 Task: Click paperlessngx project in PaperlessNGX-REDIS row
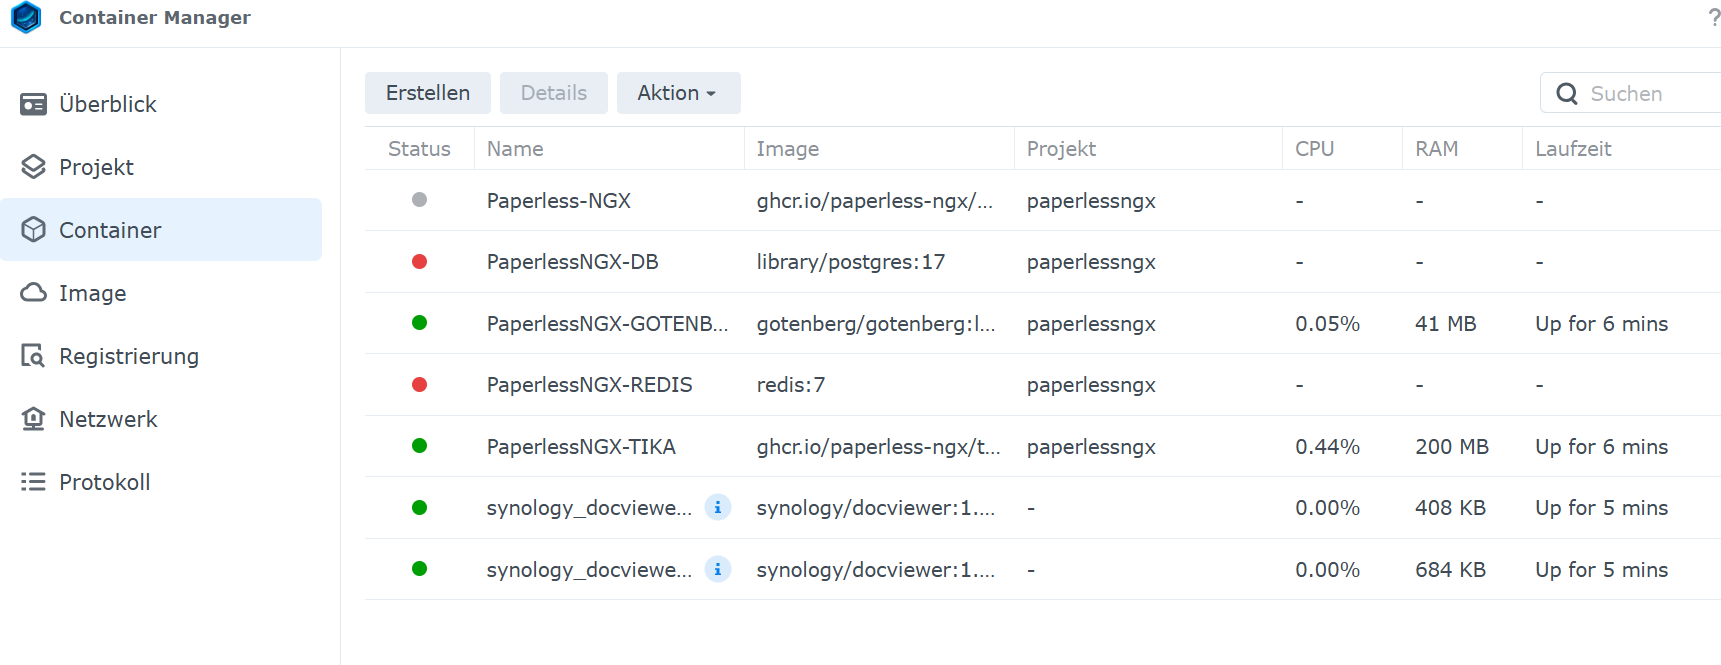(1091, 385)
